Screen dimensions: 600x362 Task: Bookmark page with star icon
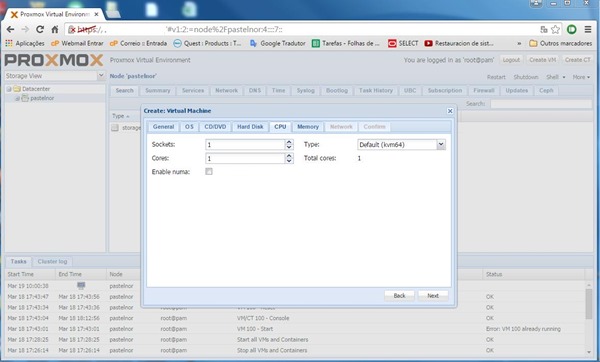tap(555, 29)
